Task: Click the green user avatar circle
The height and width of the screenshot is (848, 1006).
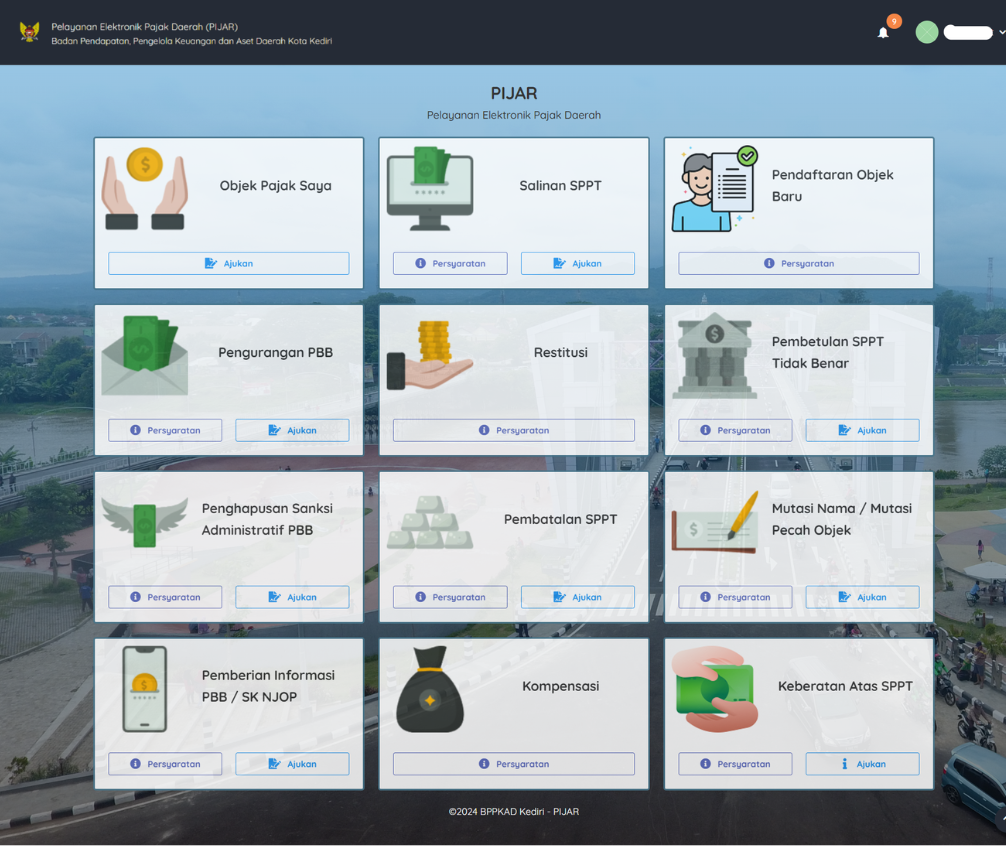Action: 927,32
